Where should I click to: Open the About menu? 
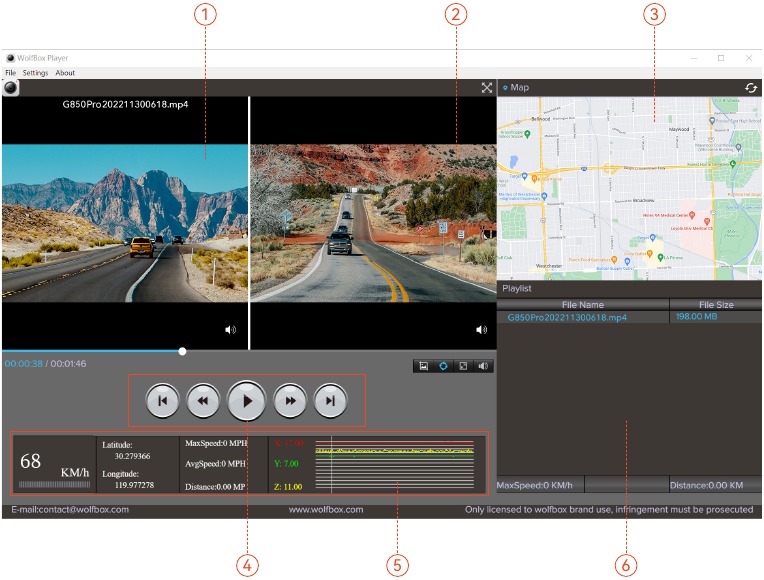tap(65, 73)
